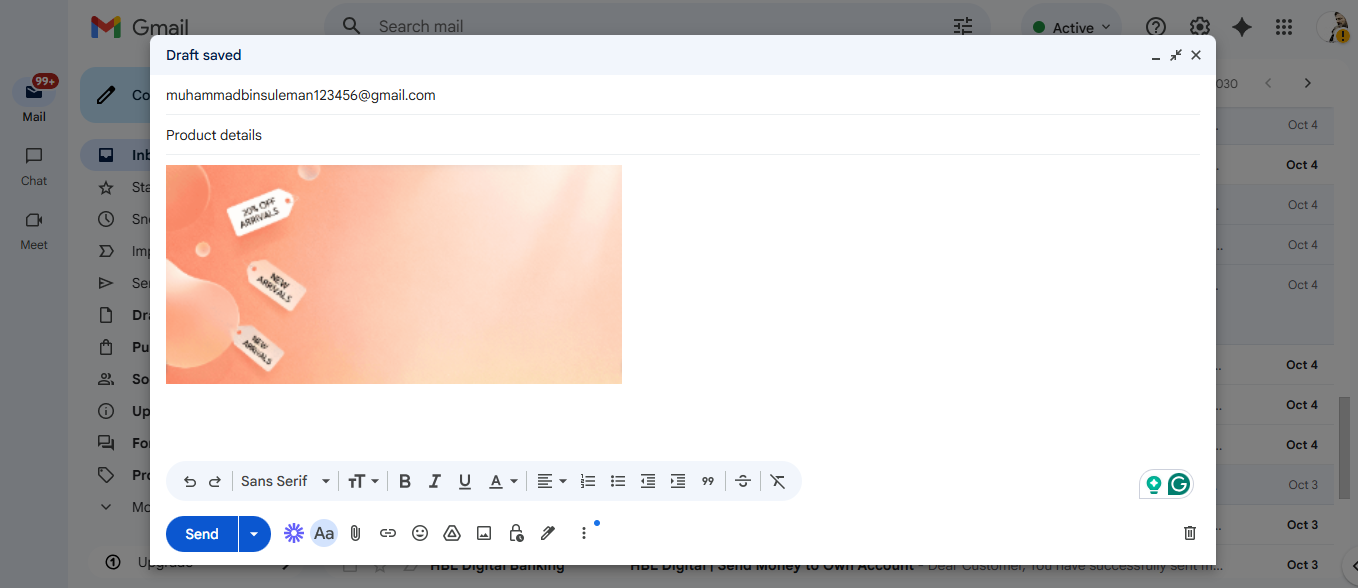Insert a link into the email
The image size is (1358, 588).
(388, 533)
